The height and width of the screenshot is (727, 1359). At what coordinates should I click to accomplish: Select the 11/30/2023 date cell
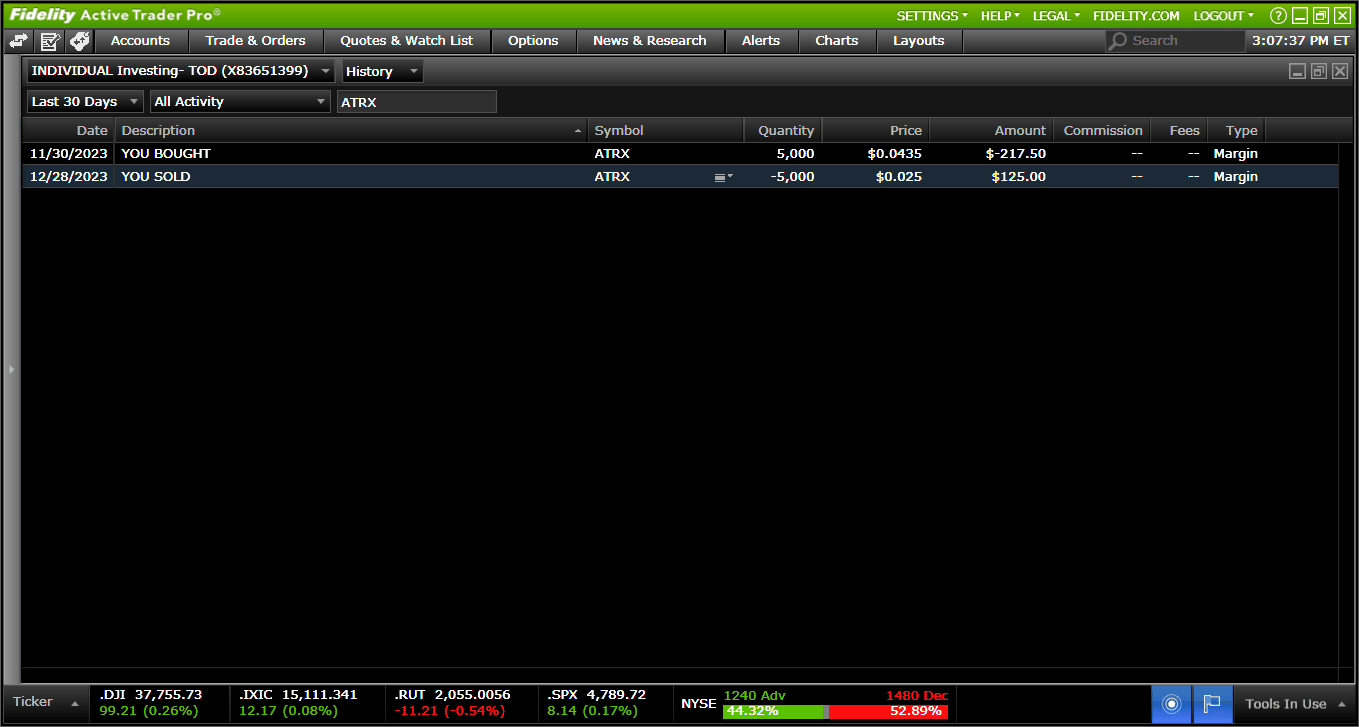tap(69, 154)
